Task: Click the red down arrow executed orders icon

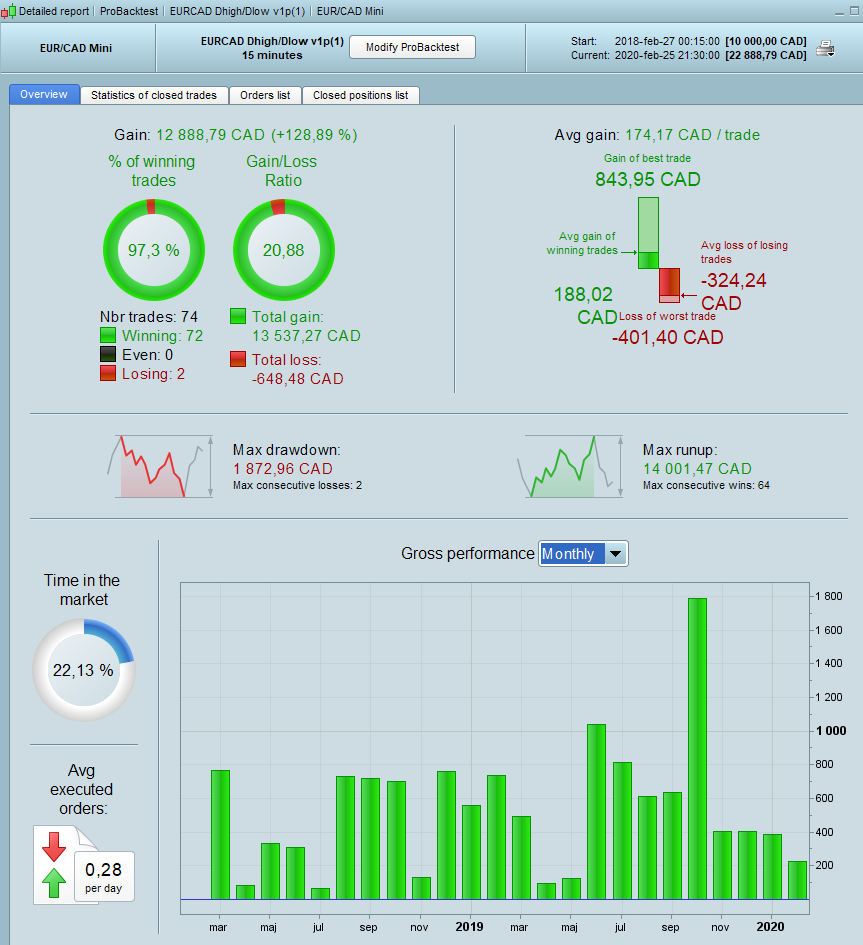Action: (54, 847)
